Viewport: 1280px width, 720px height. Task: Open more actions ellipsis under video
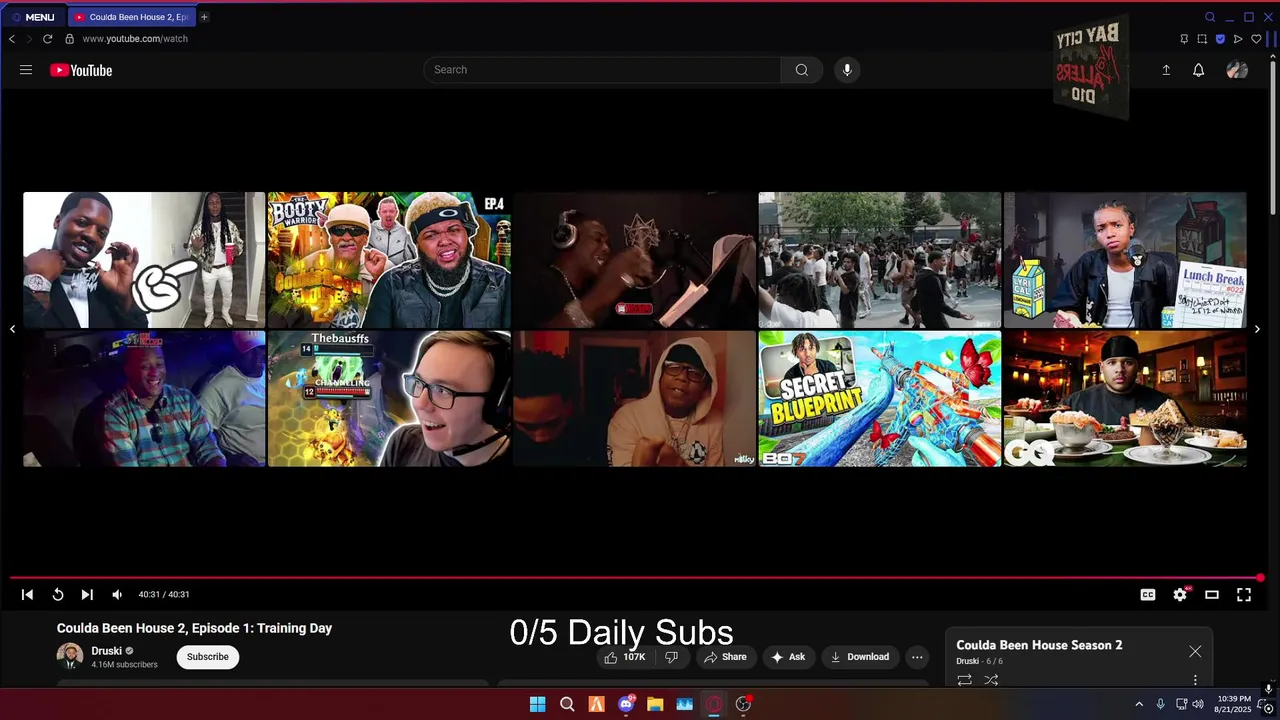917,657
